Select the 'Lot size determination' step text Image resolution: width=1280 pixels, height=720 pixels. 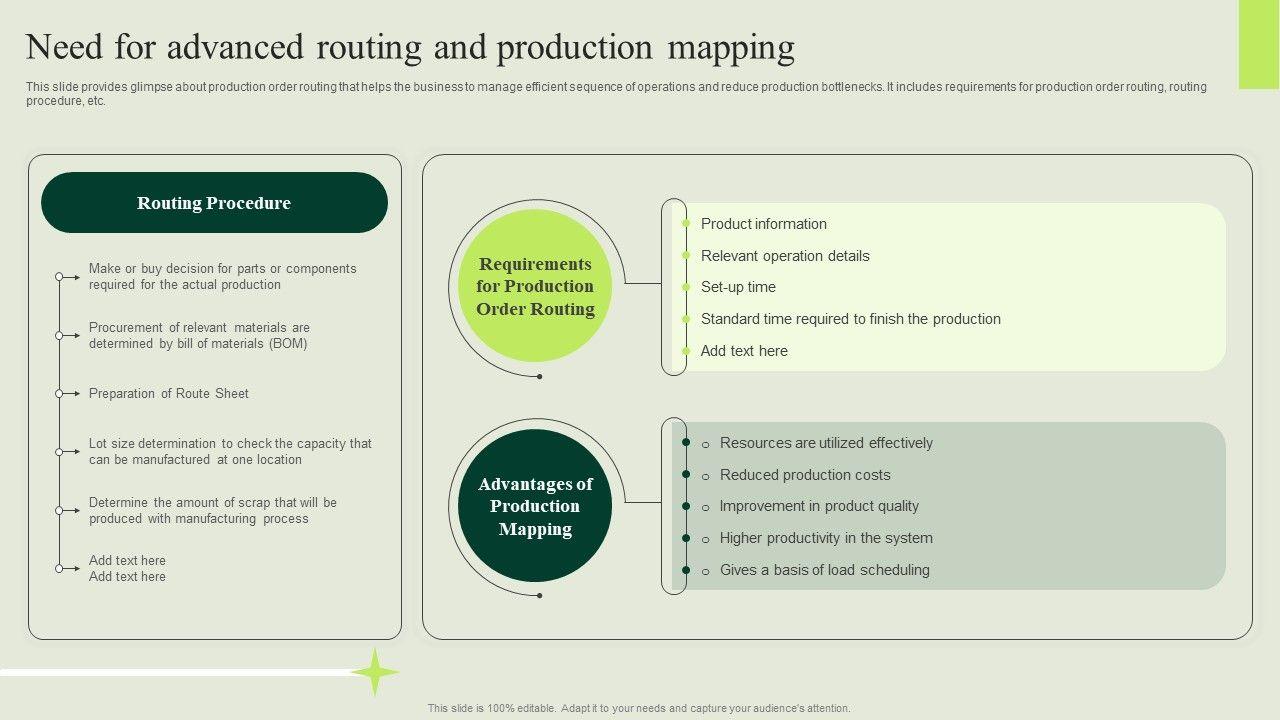click(230, 452)
